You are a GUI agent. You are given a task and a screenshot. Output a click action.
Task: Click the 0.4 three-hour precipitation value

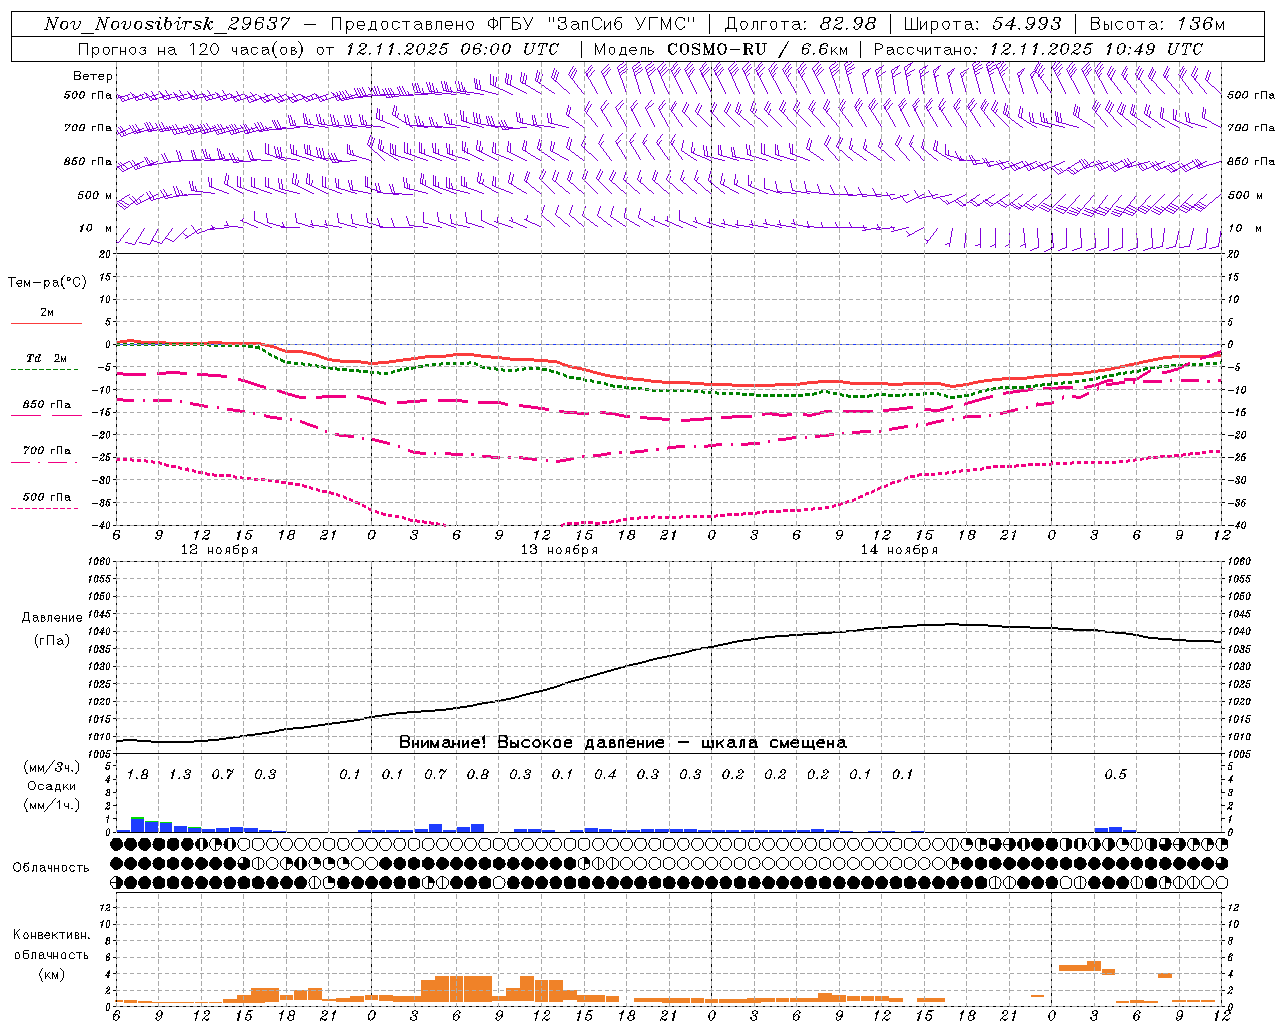[605, 775]
